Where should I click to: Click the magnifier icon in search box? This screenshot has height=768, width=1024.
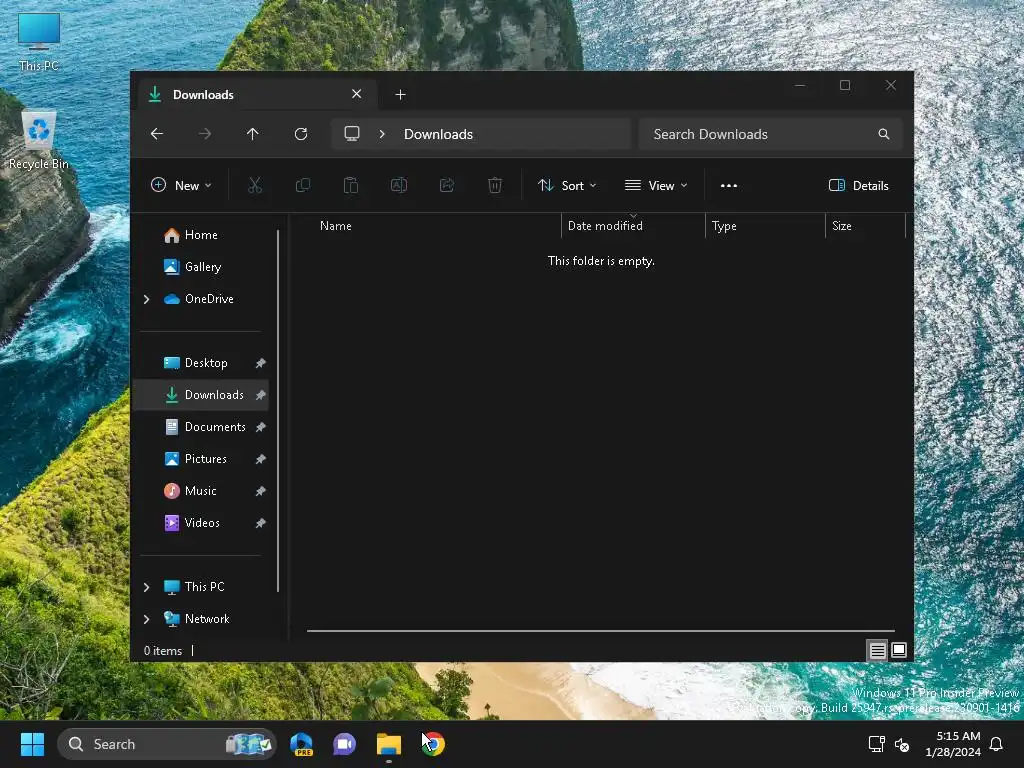click(884, 134)
